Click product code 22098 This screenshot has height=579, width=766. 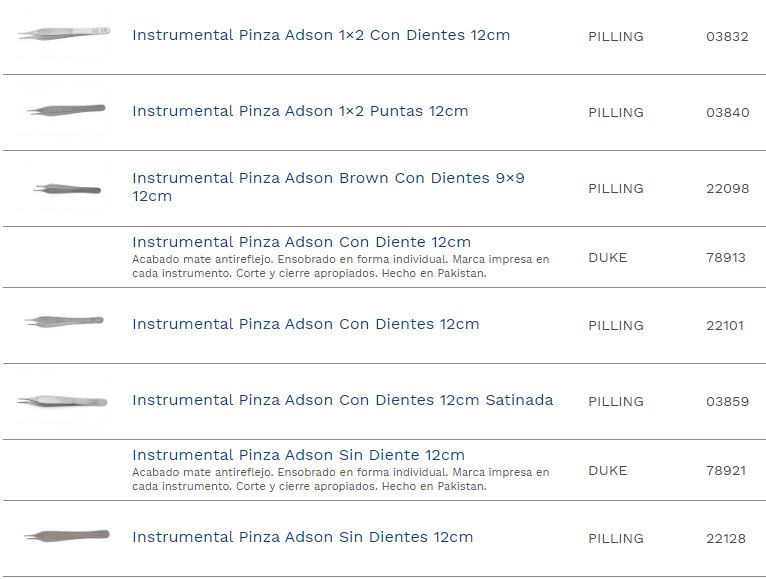[x=727, y=189]
